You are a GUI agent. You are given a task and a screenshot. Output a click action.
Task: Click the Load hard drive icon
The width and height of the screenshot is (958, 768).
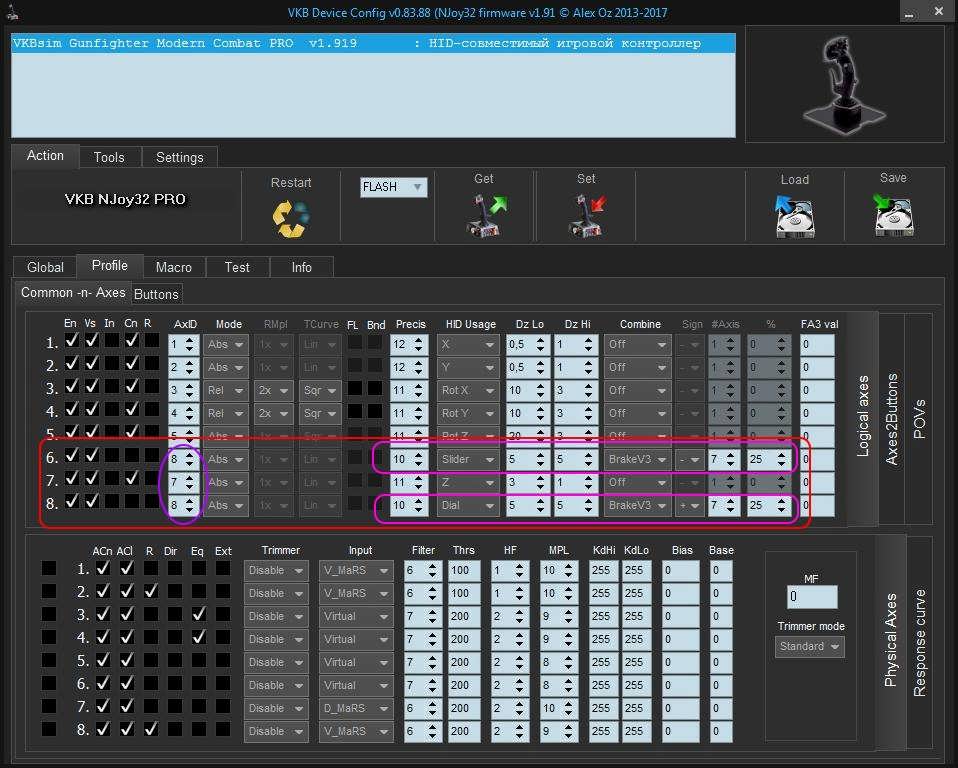coord(794,217)
